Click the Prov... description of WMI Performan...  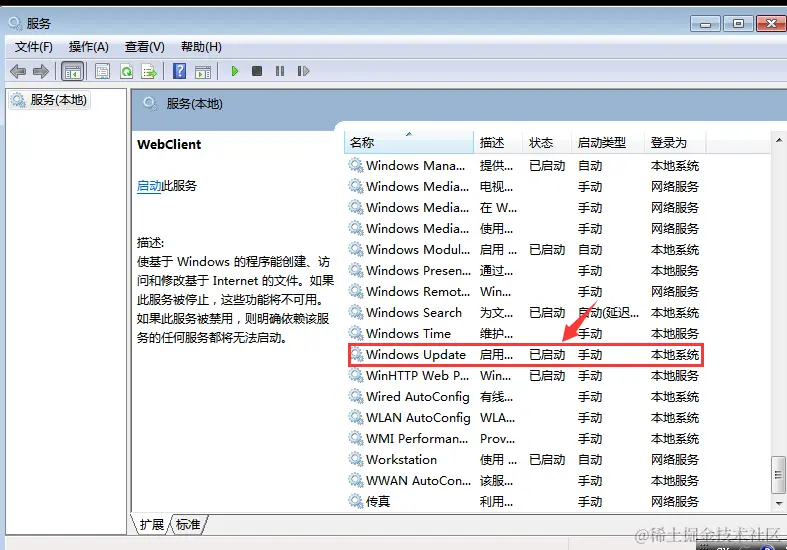click(x=497, y=439)
